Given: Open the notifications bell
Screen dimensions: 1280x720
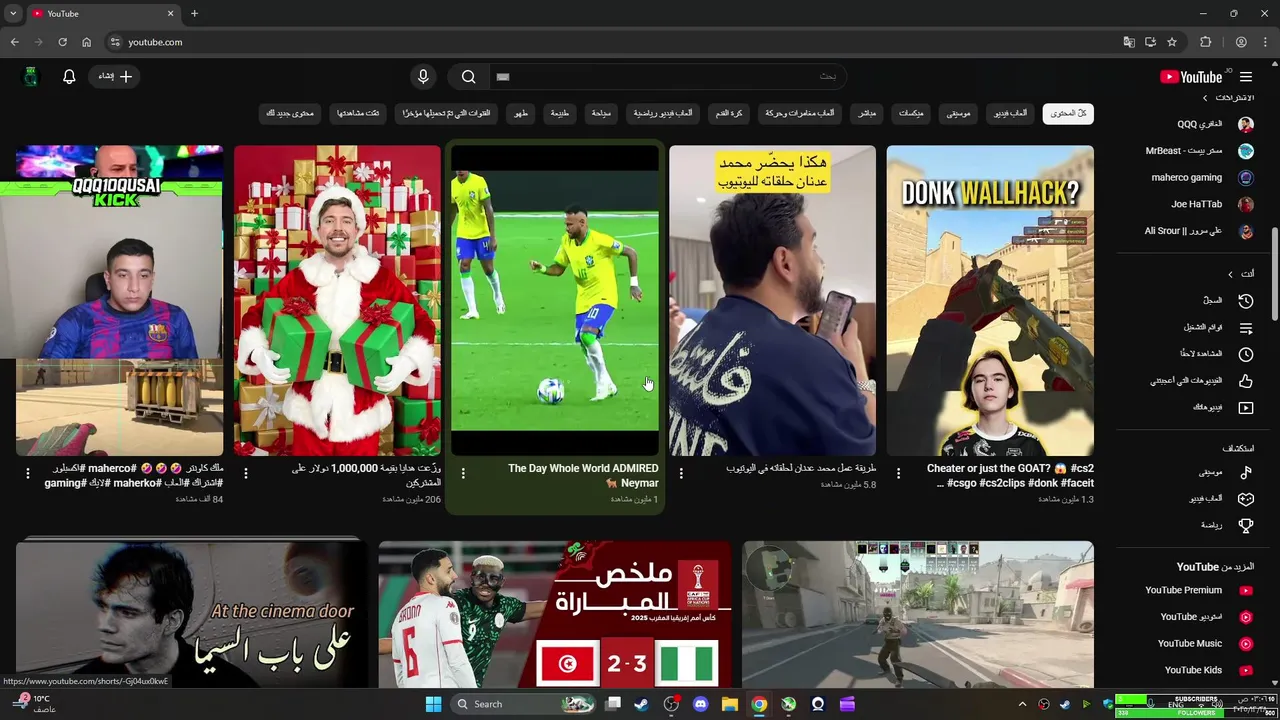Looking at the screenshot, I should (69, 76).
